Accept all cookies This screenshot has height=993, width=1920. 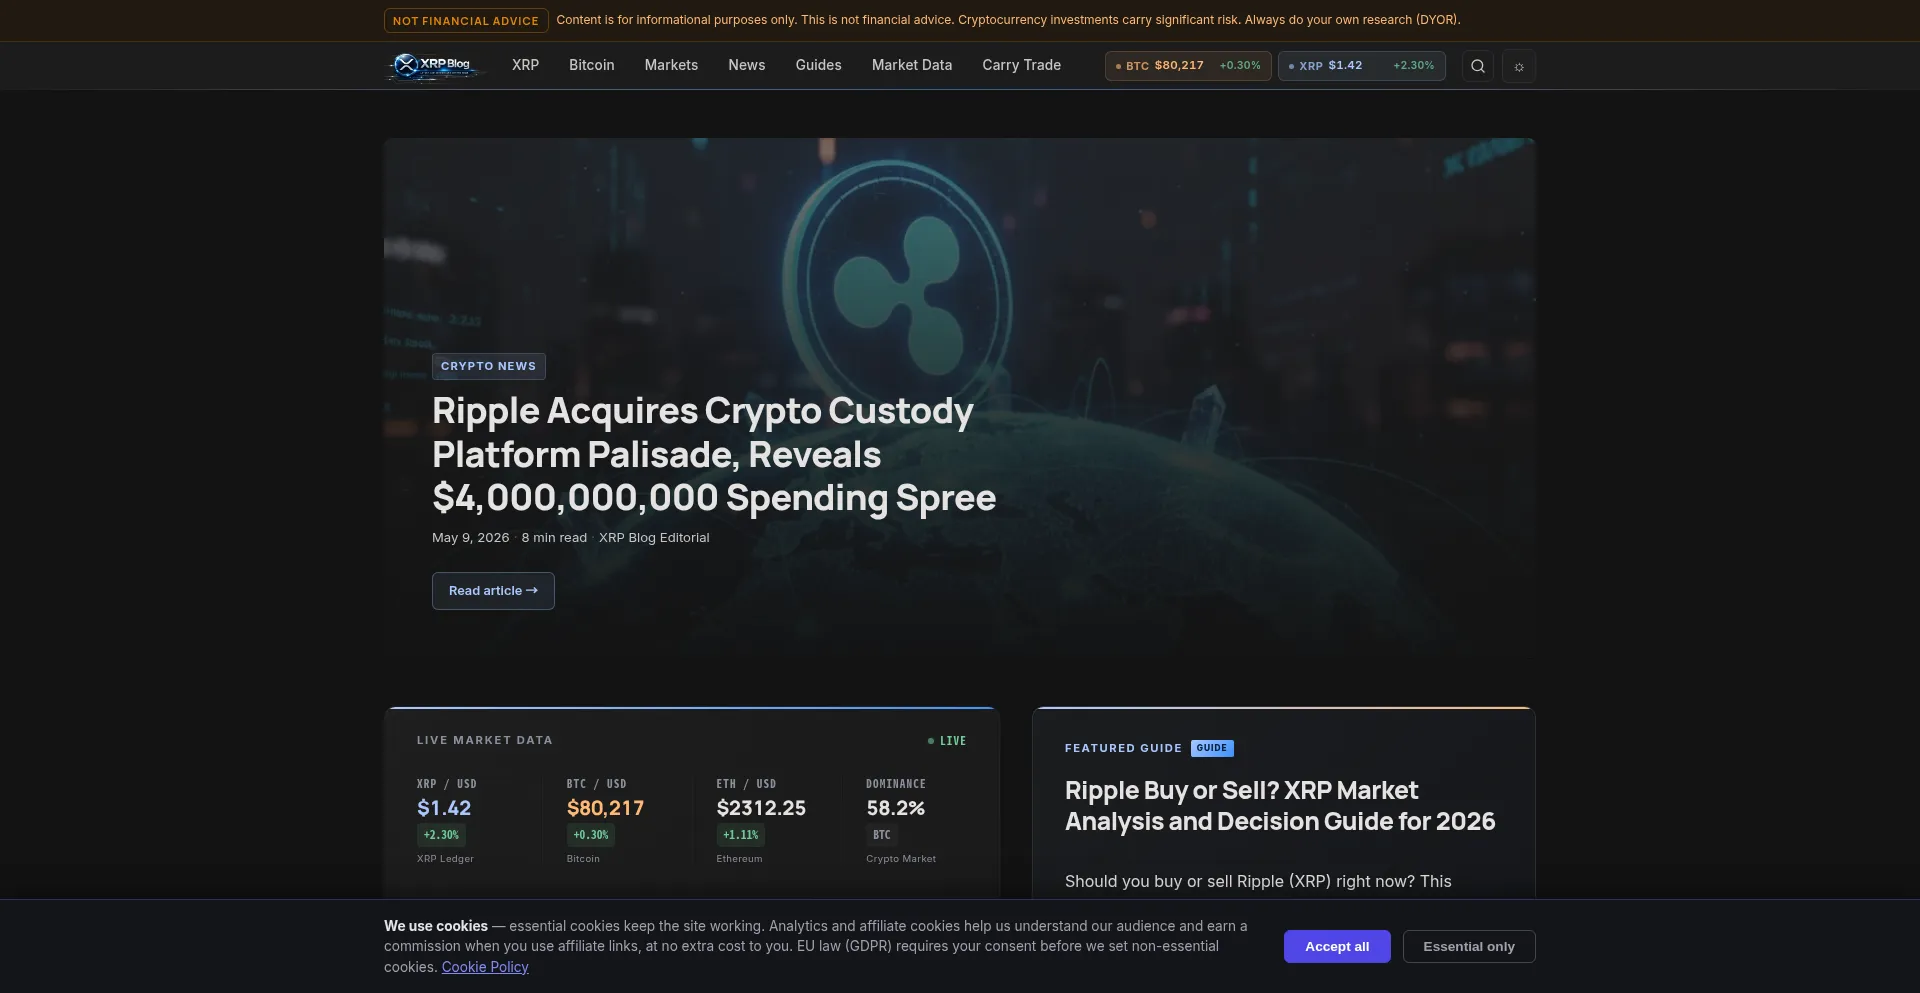click(x=1337, y=947)
